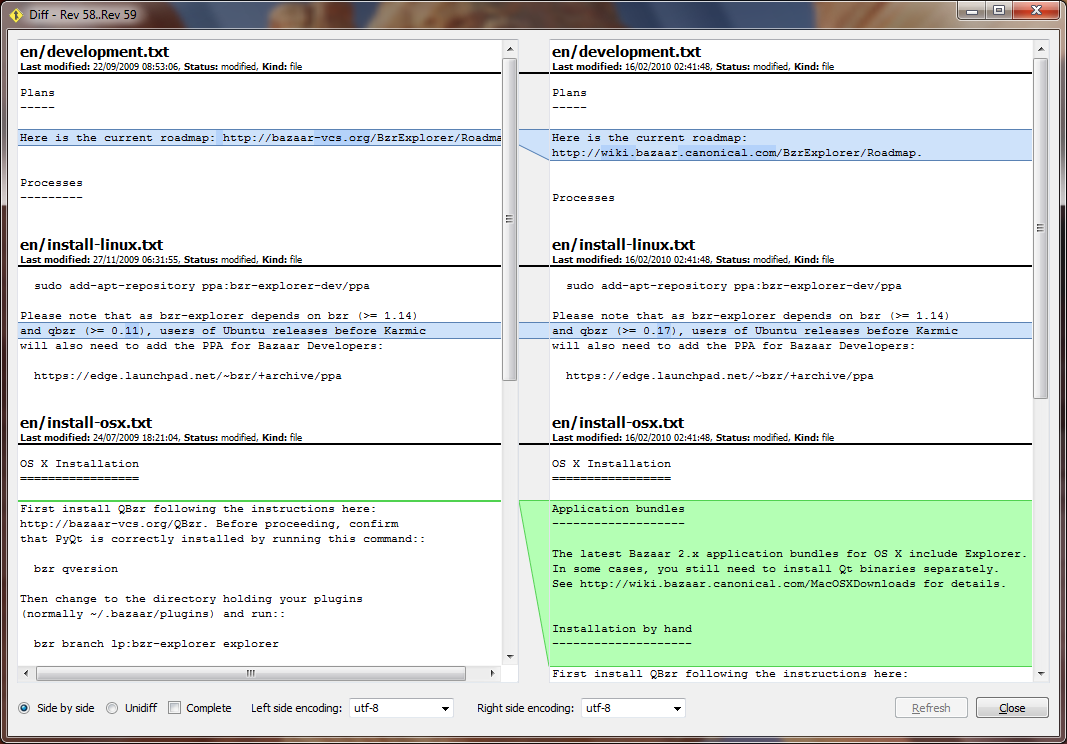The image size is (1067, 744).
Task: Click the Diff window title icon
Action: [16, 14]
